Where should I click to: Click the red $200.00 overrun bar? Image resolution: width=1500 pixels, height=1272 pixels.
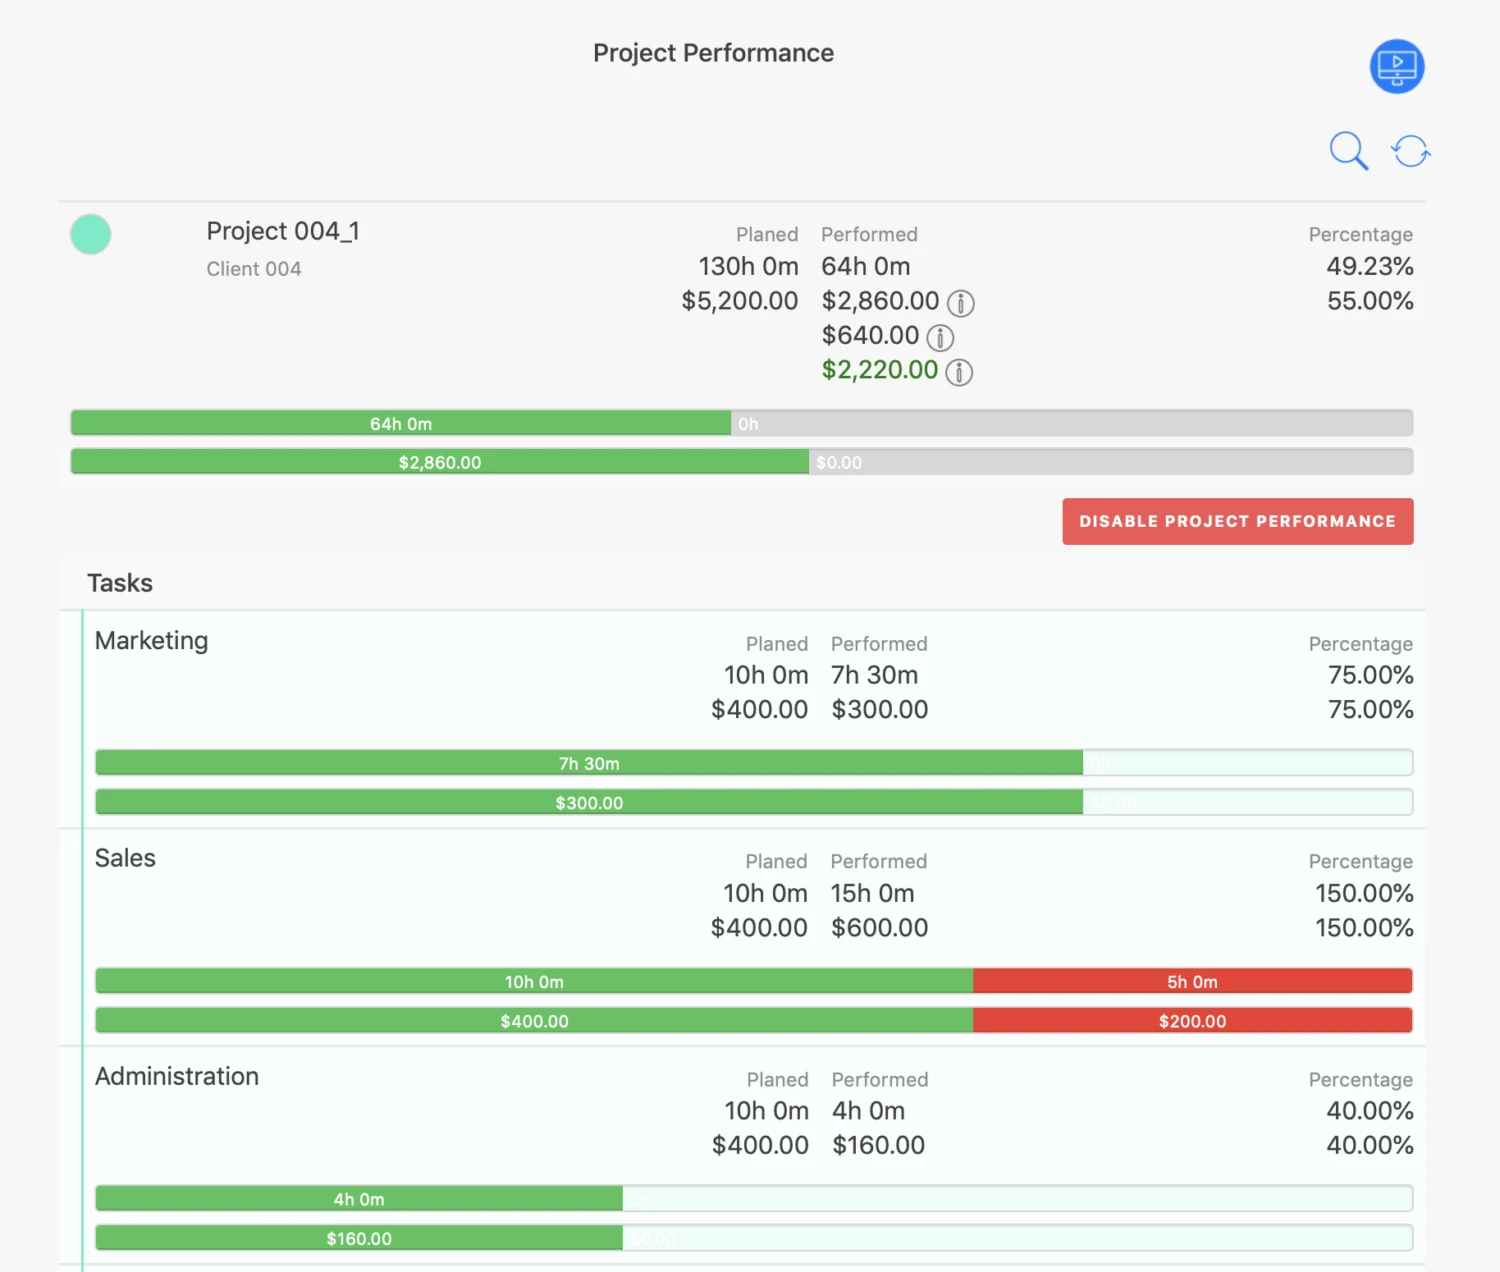[1192, 1020]
